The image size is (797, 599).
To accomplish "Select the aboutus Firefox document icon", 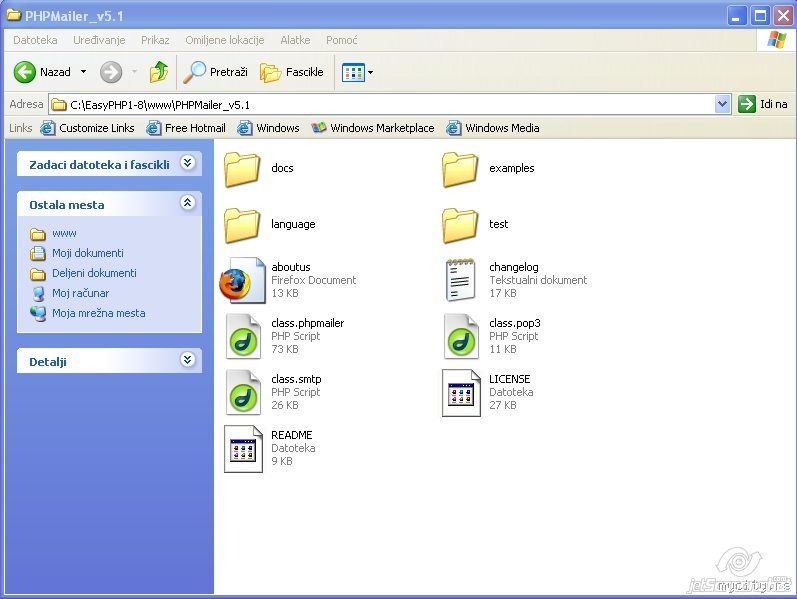I will tap(240, 280).
